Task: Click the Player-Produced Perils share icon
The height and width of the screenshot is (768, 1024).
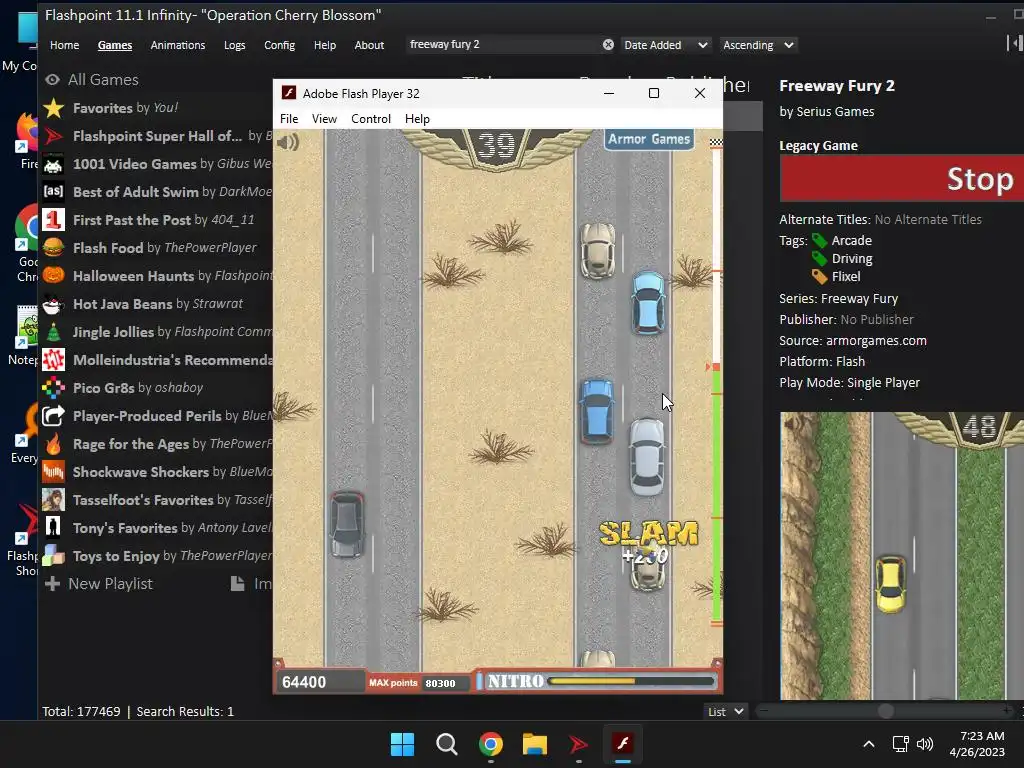Action: pyautogui.click(x=54, y=415)
